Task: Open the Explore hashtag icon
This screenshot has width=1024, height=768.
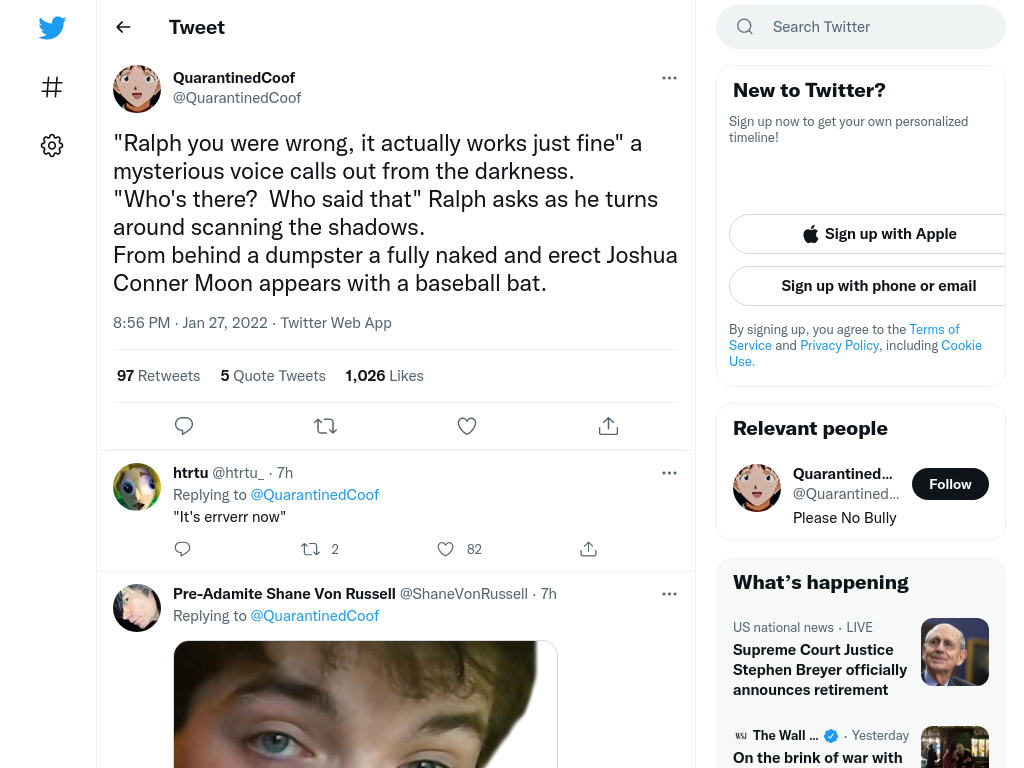Action: (x=52, y=87)
